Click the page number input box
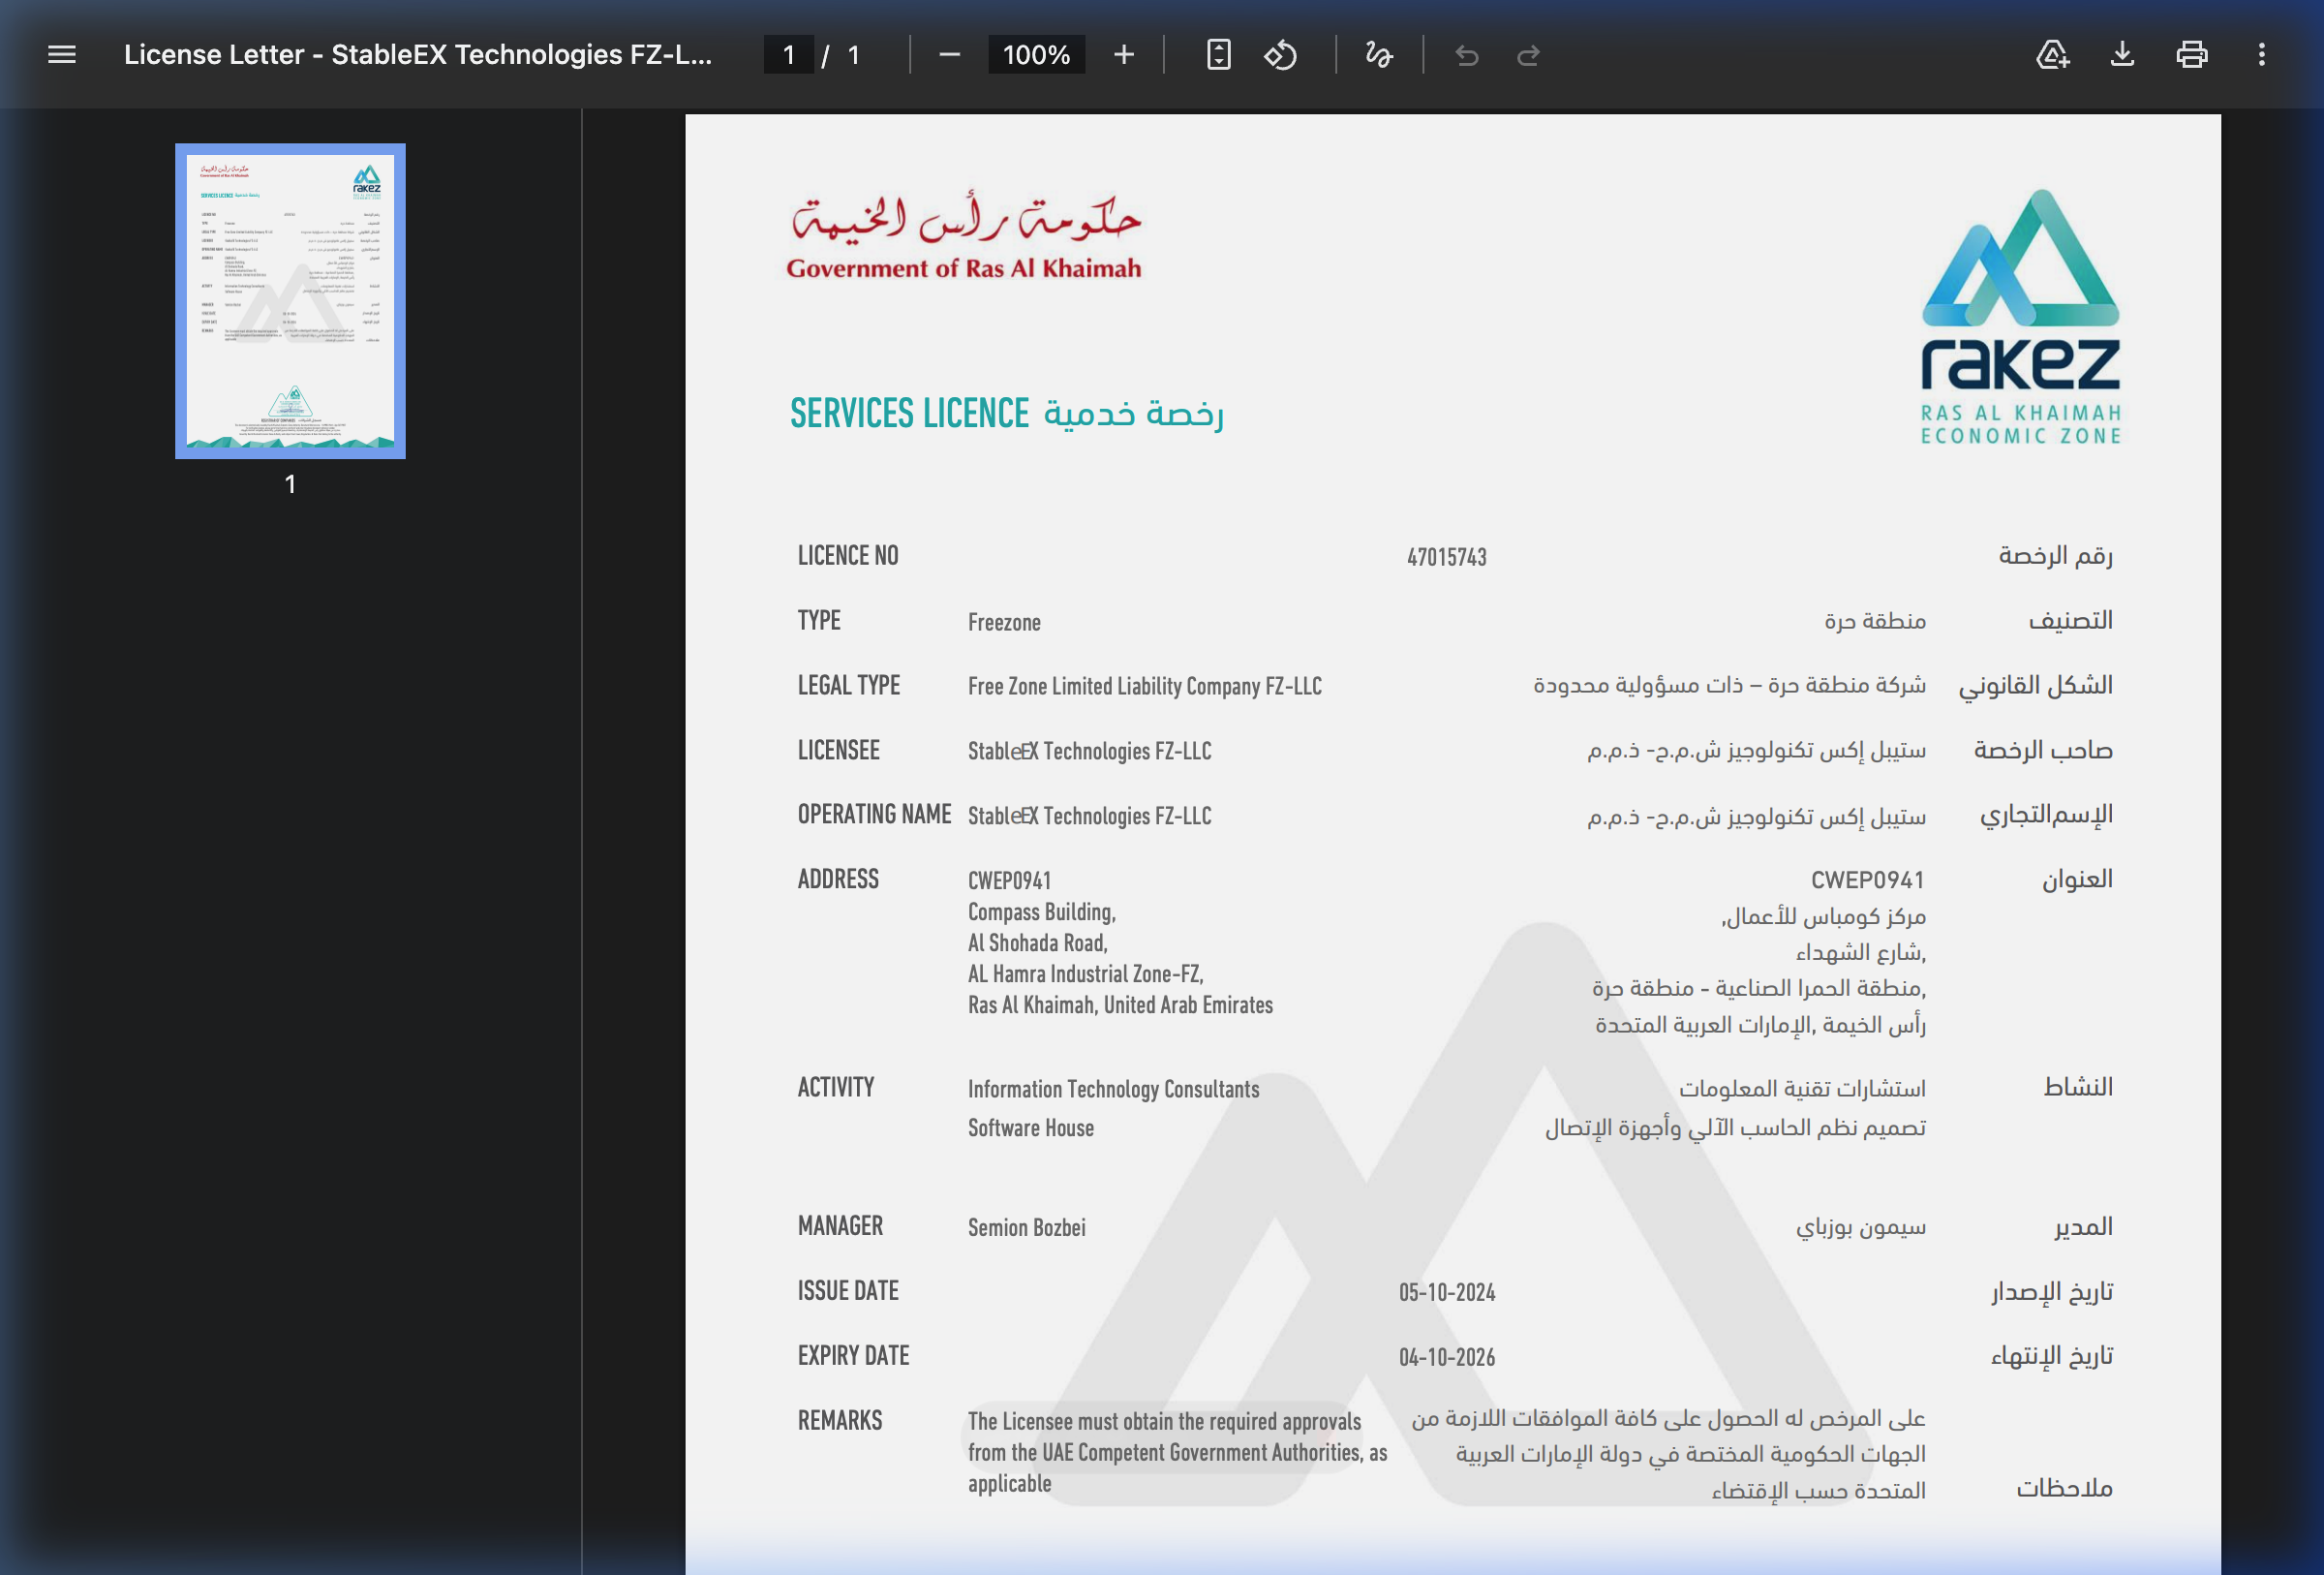 click(x=789, y=55)
